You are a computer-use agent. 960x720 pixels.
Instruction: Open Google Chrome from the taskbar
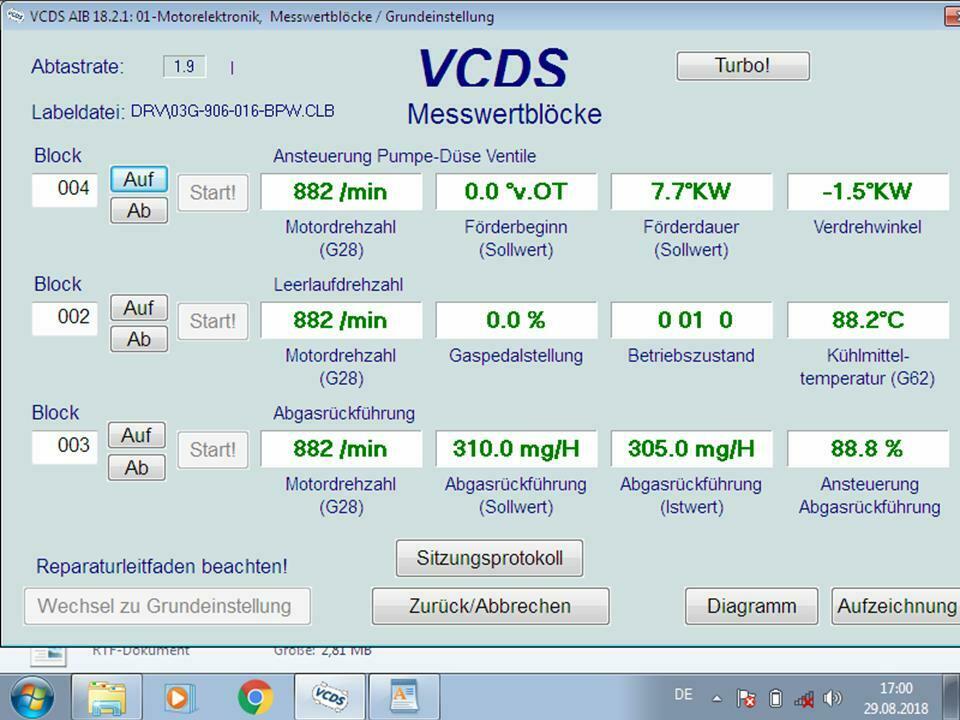coord(255,697)
